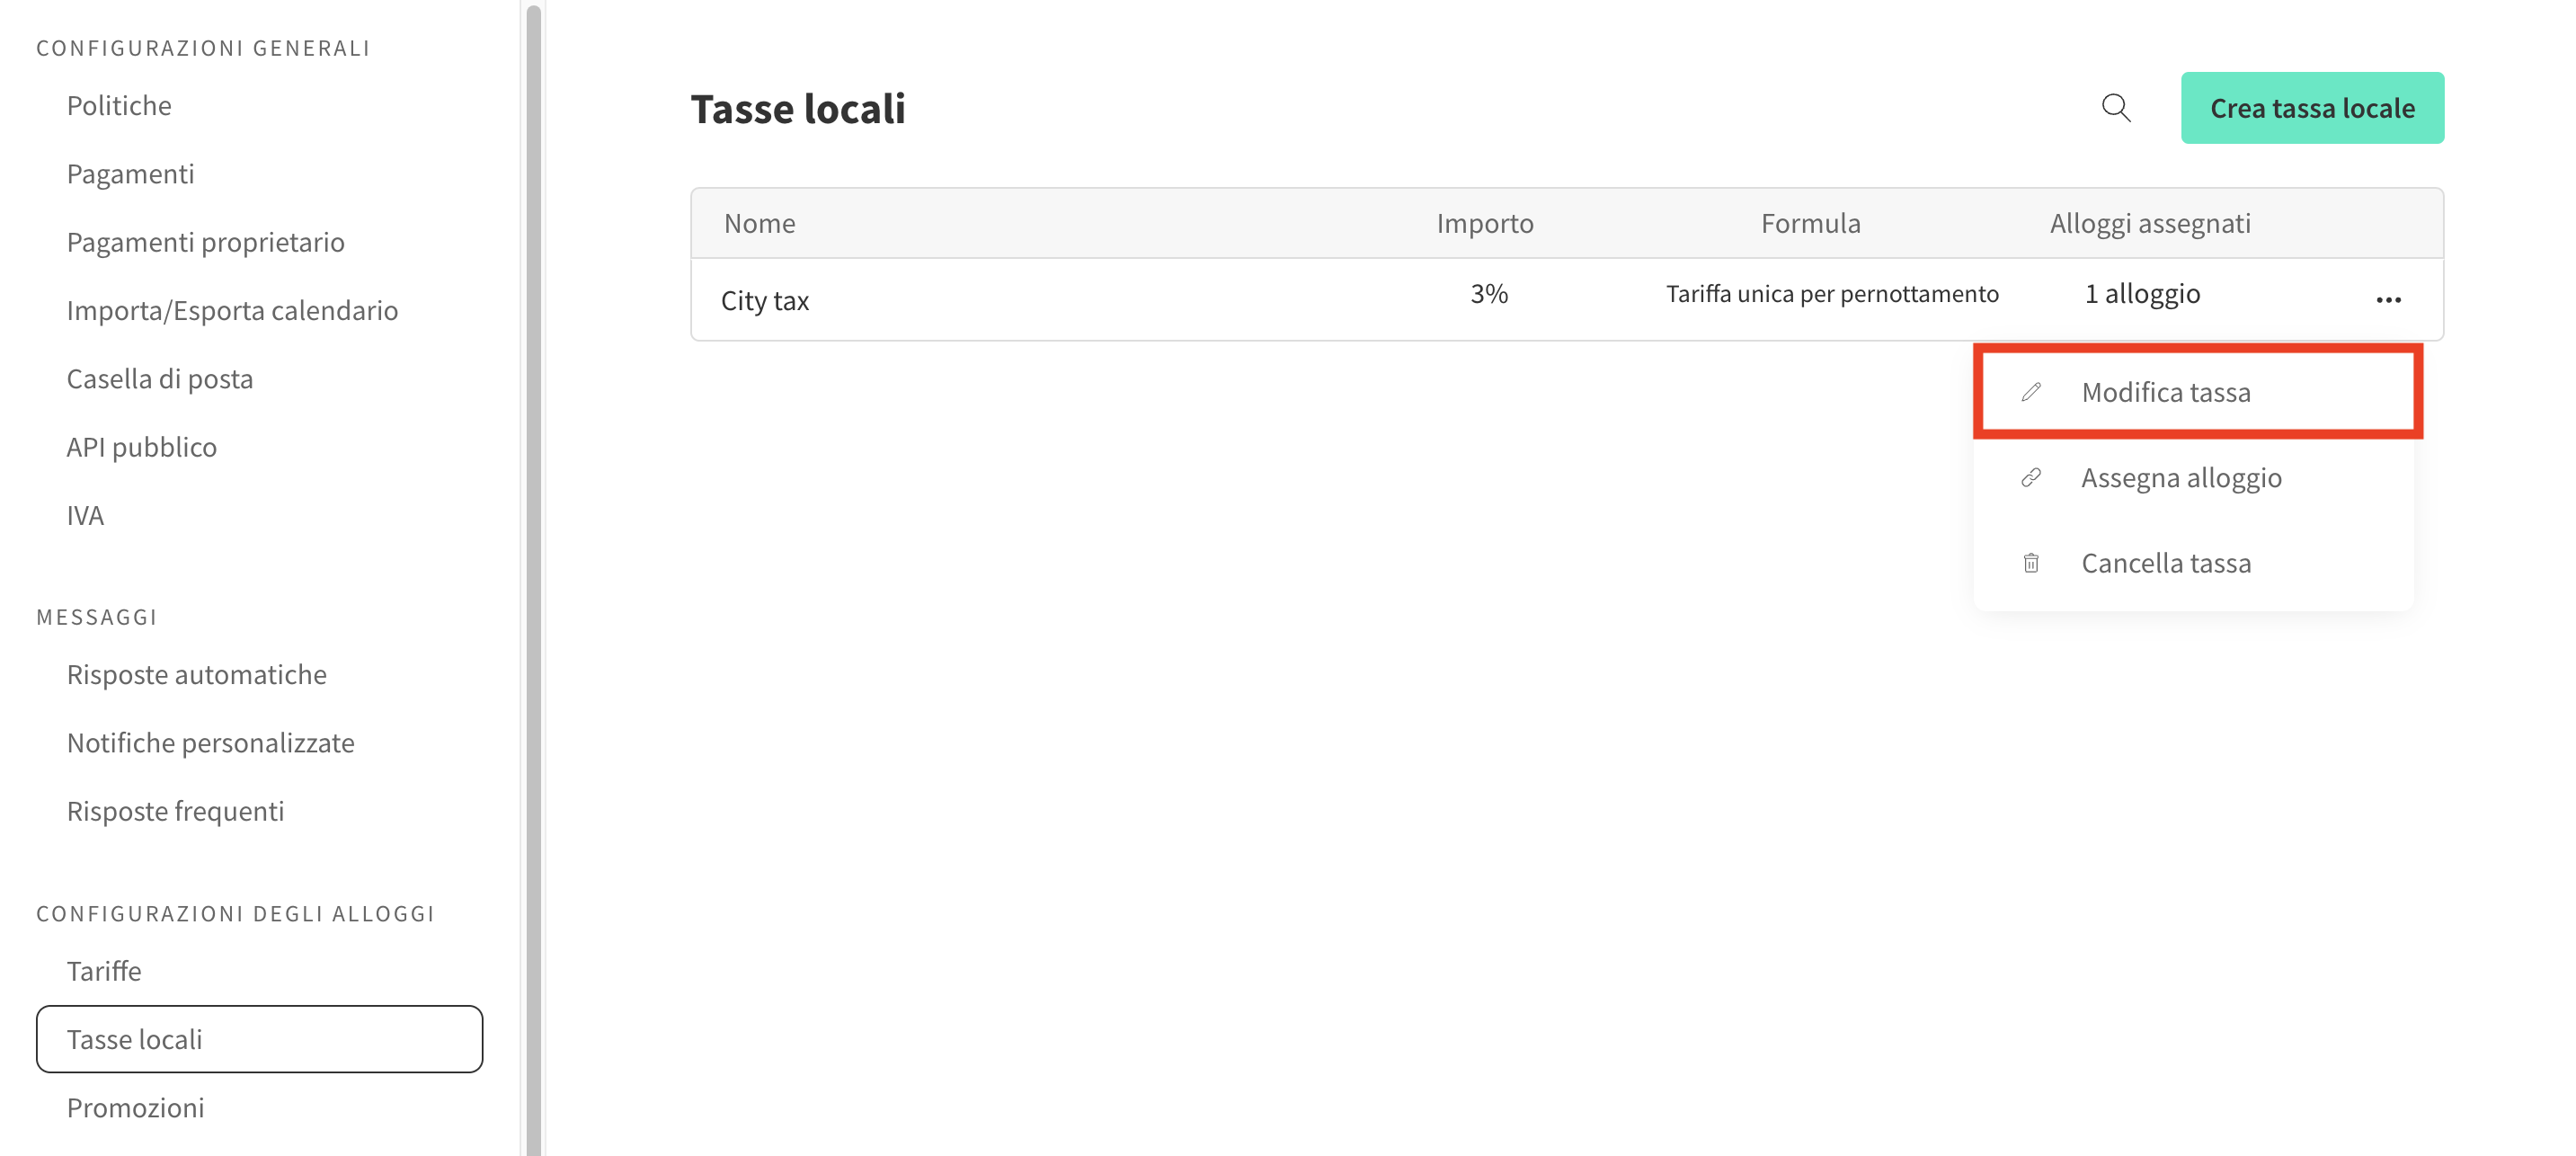Click the search magnifier icon

pyautogui.click(x=2116, y=108)
